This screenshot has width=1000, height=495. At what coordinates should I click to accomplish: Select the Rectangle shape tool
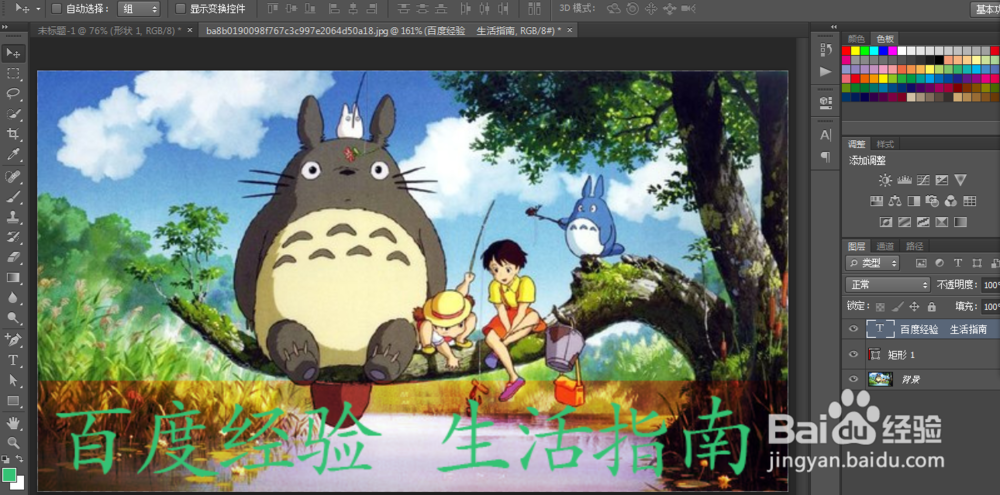[13, 401]
